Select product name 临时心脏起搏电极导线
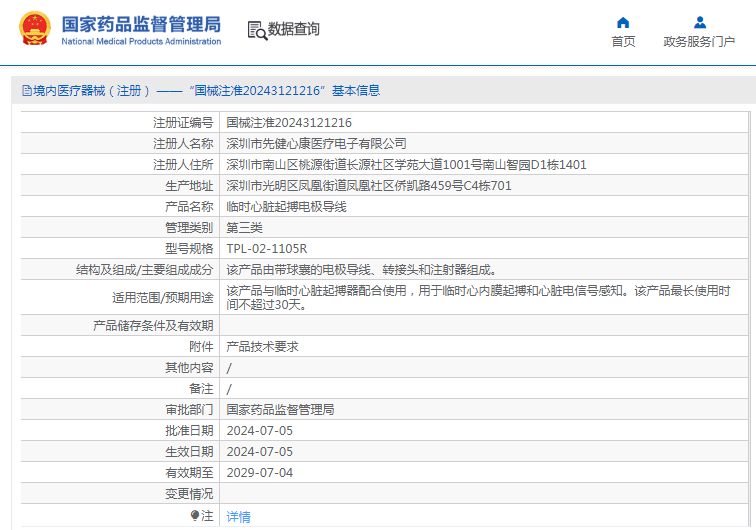 286,207
